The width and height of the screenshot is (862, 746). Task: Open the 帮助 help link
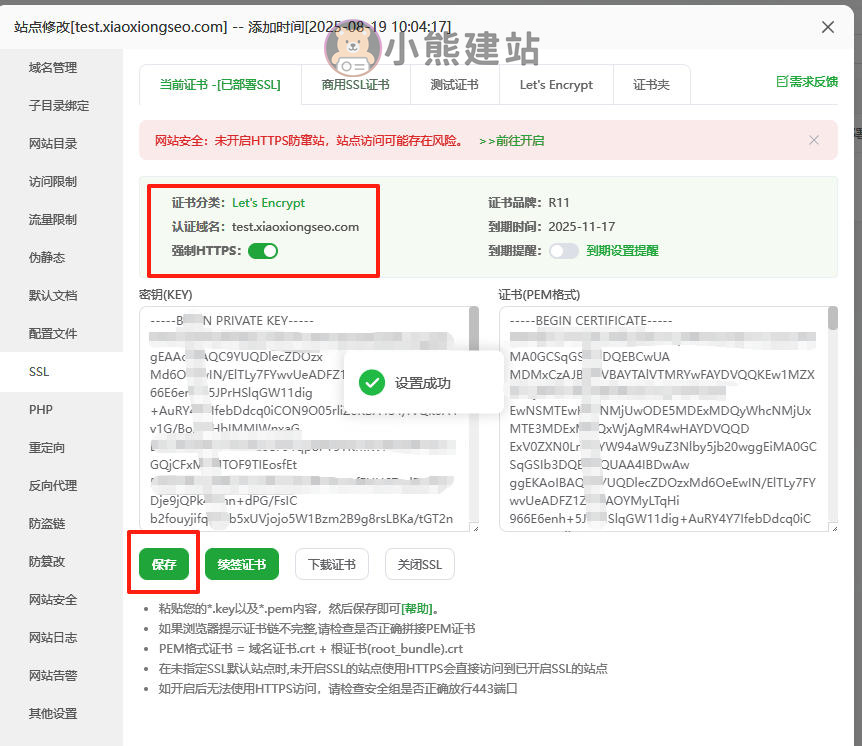click(x=418, y=608)
